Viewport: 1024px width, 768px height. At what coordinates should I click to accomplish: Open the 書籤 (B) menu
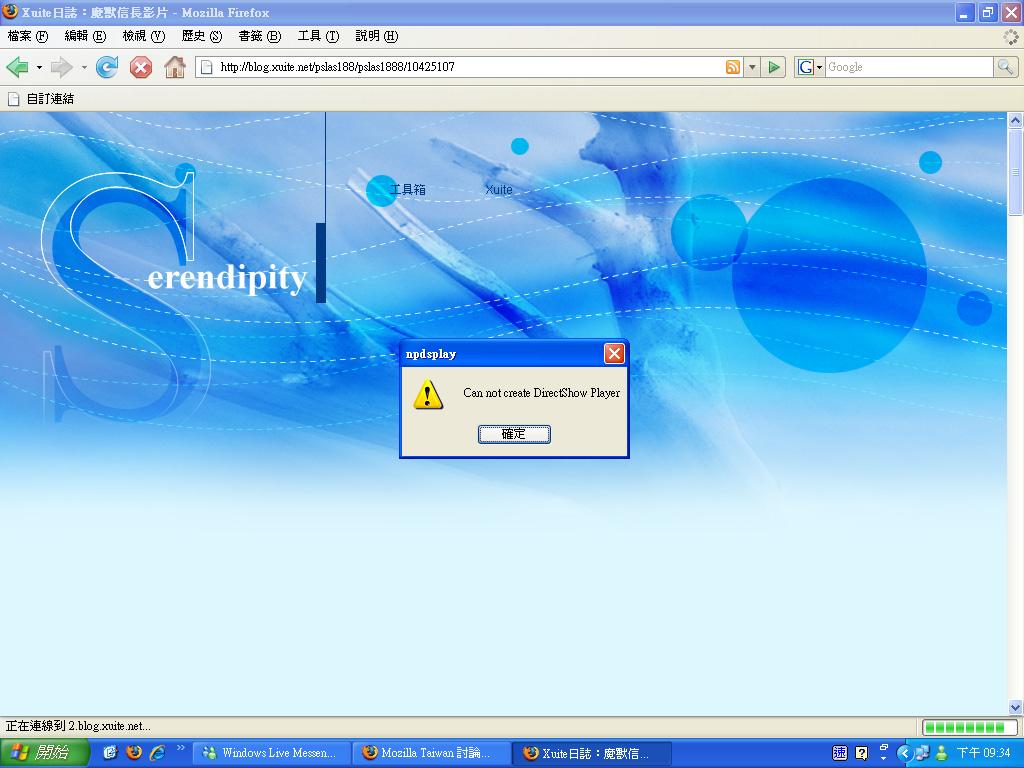click(x=260, y=36)
